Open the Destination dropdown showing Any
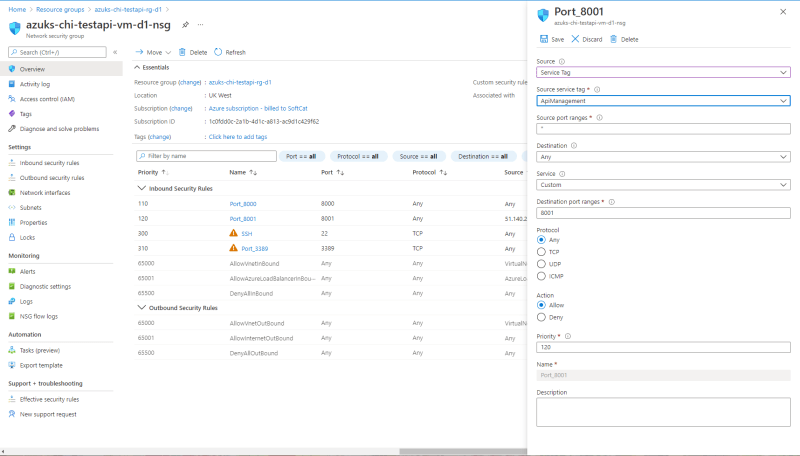The height and width of the screenshot is (456, 800). 663,157
